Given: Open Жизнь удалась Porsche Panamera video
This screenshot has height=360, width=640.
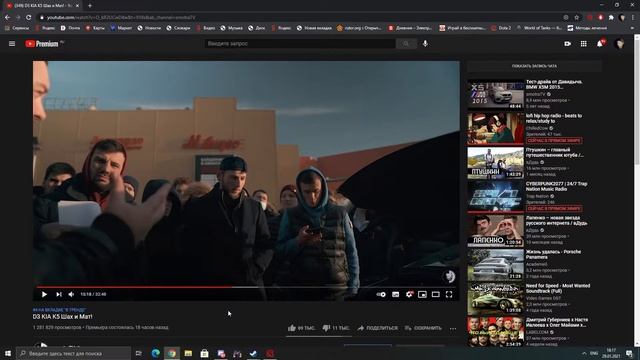Looking at the screenshot, I should coord(496,265).
